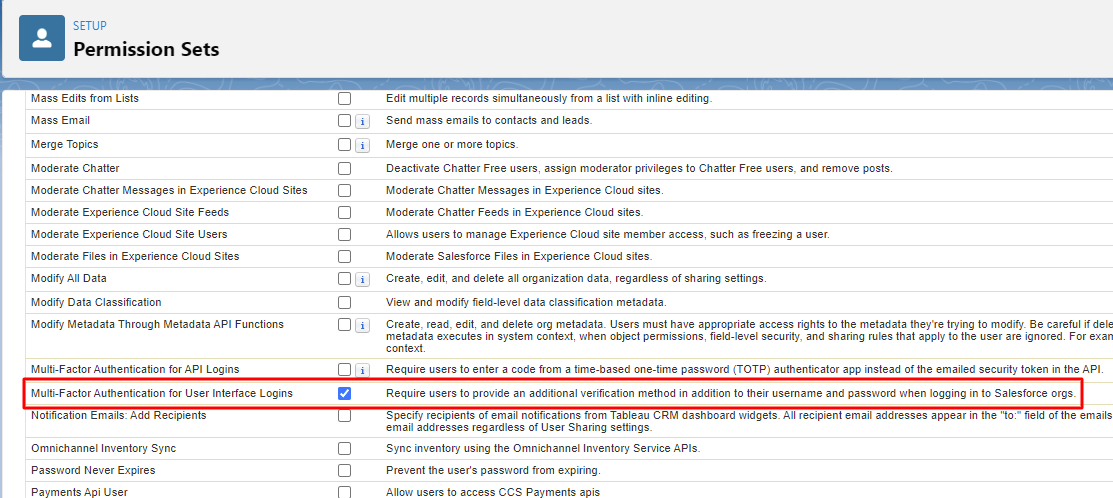Viewport: 1113px width, 498px height.
Task: Enable Multi-Factor Authentication for API Logins checkbox
Action: coord(344,370)
